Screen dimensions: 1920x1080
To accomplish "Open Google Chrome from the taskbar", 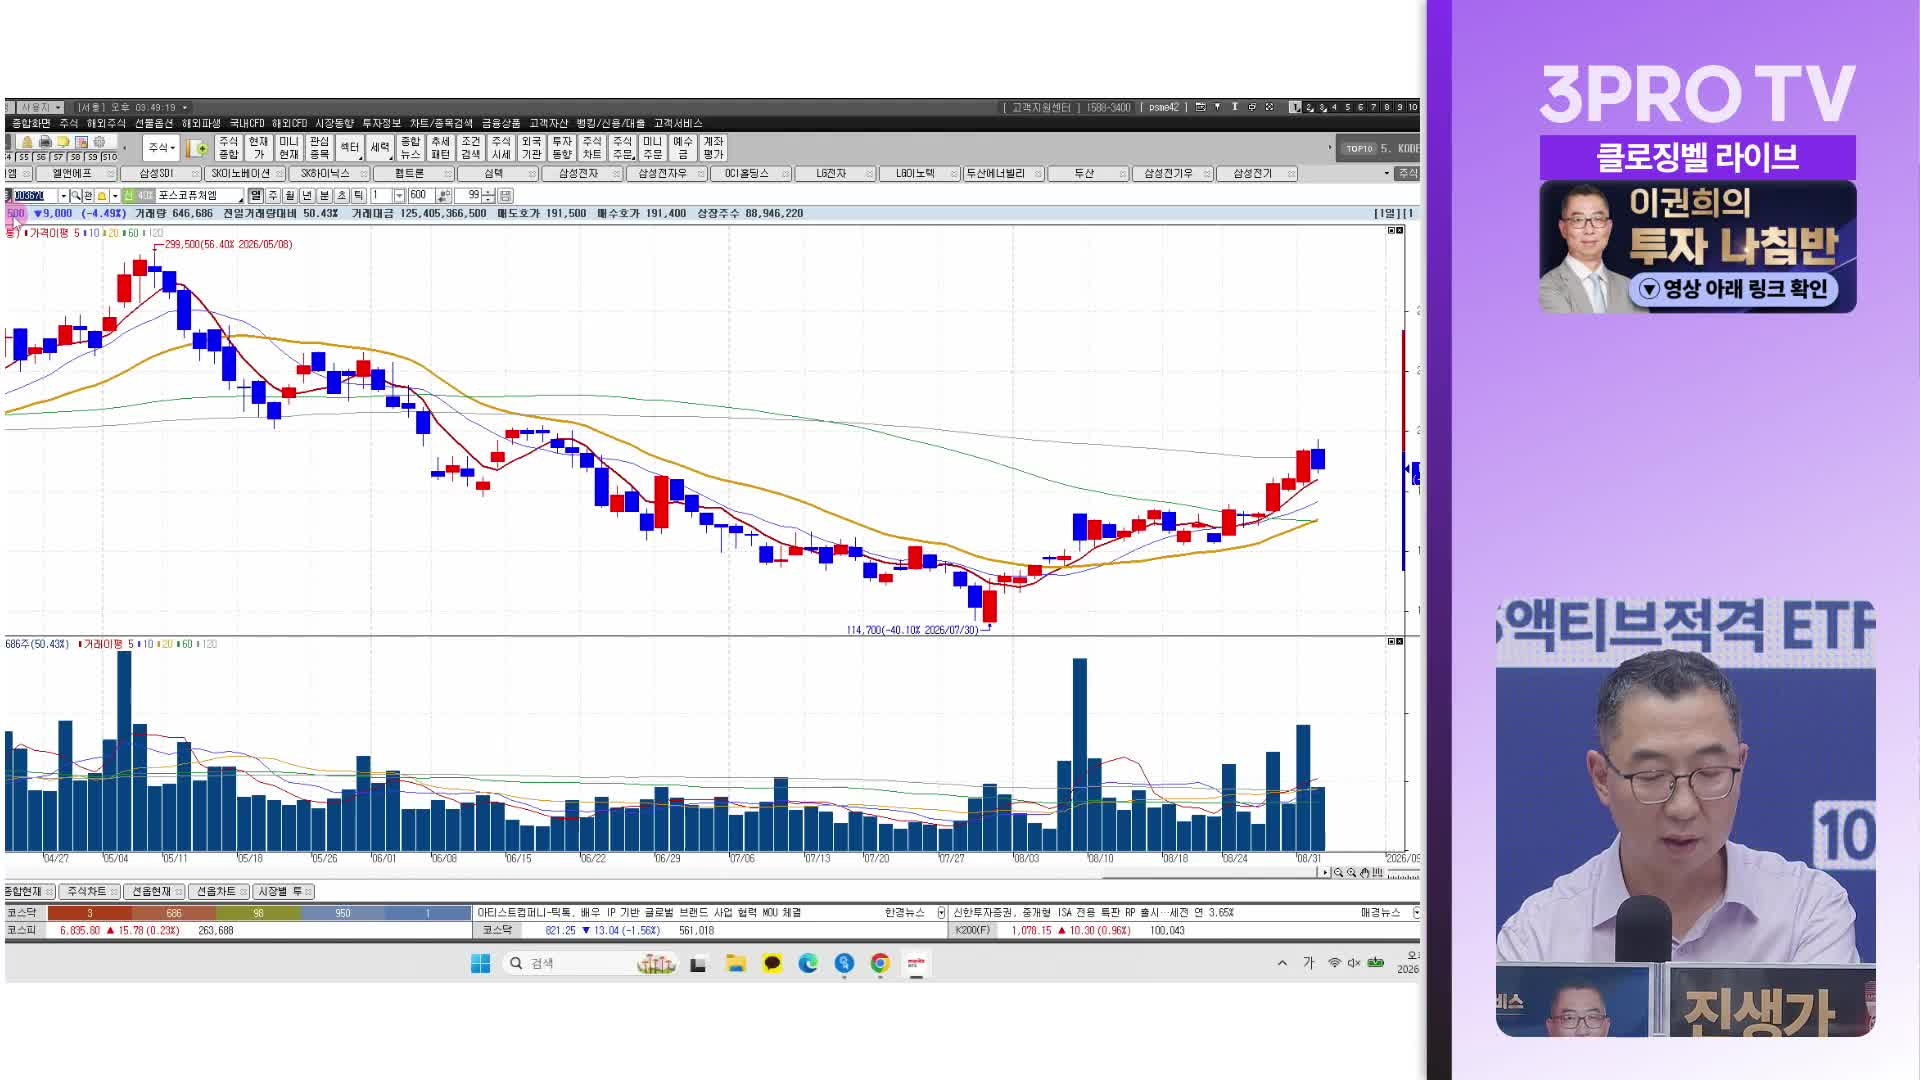I will coord(880,963).
